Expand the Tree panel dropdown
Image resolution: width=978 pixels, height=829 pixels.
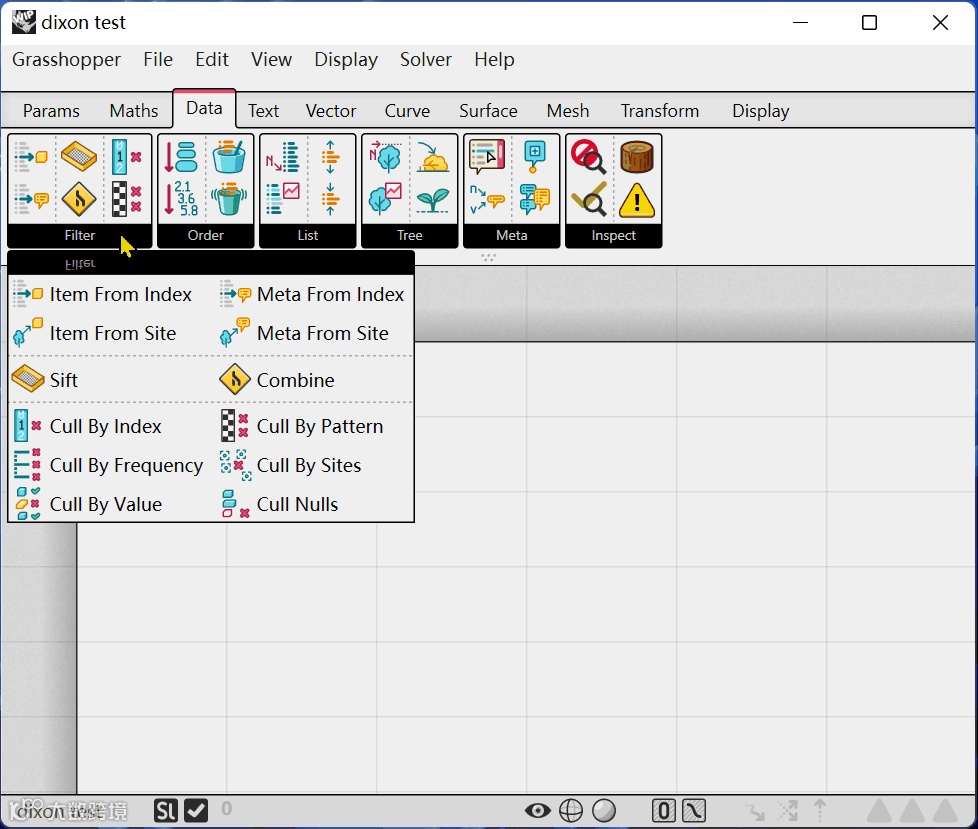(x=410, y=236)
